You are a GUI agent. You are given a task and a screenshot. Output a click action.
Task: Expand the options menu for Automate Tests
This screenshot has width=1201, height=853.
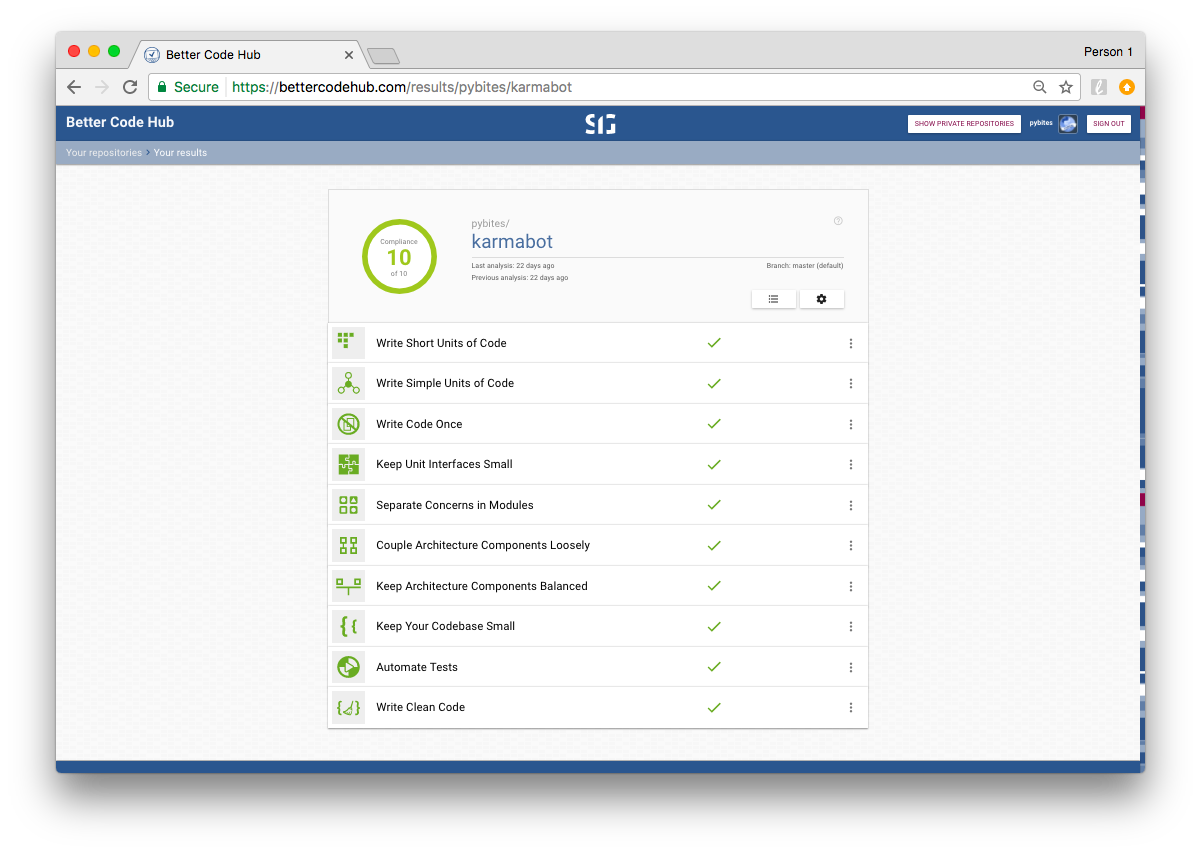click(x=851, y=667)
